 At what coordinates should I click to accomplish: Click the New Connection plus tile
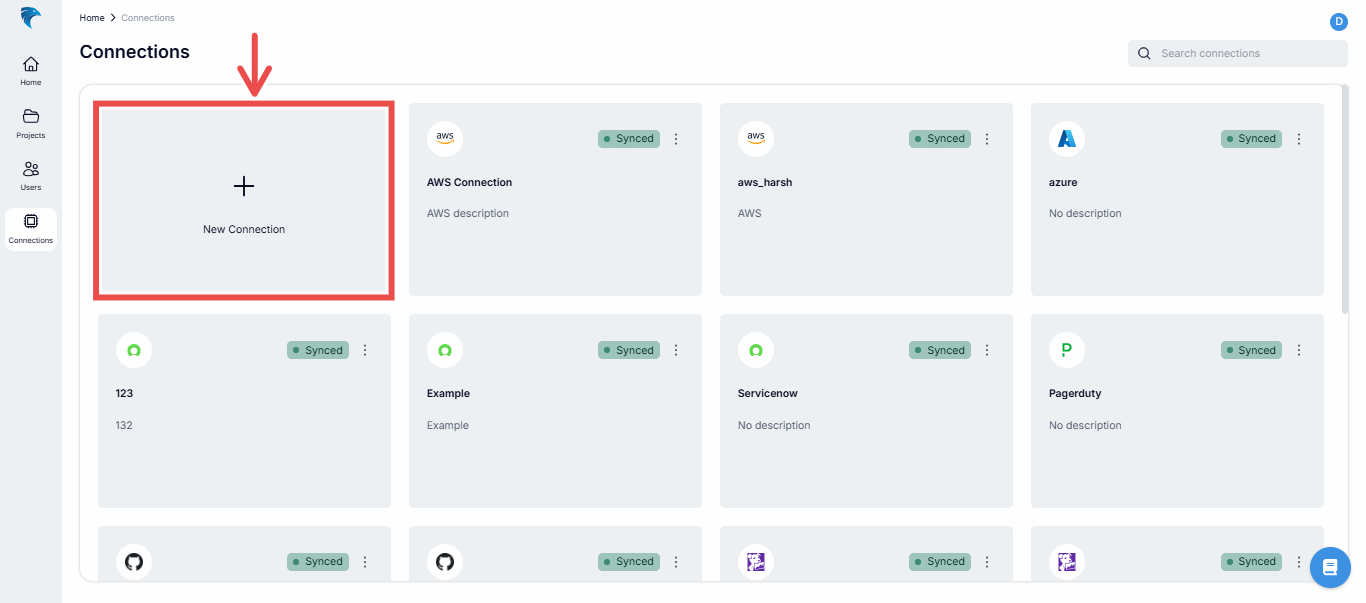pos(244,202)
